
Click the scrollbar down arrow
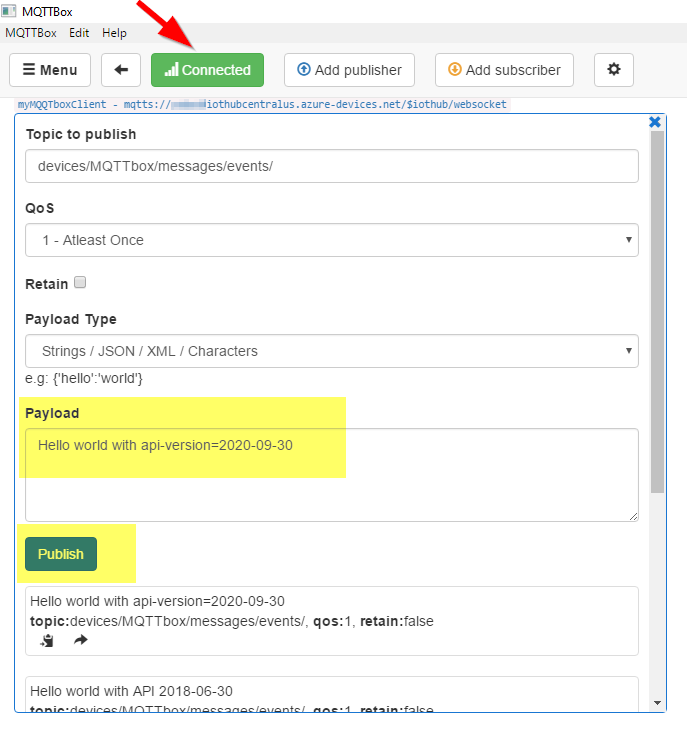click(x=657, y=703)
